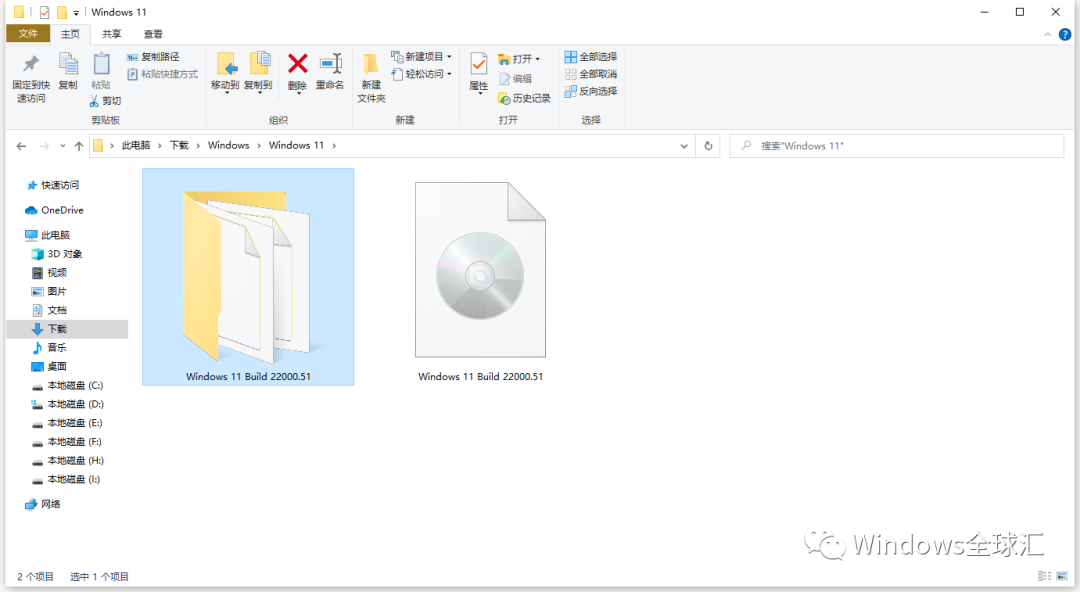Open the File tab
The width and height of the screenshot is (1080, 592).
click(28, 34)
